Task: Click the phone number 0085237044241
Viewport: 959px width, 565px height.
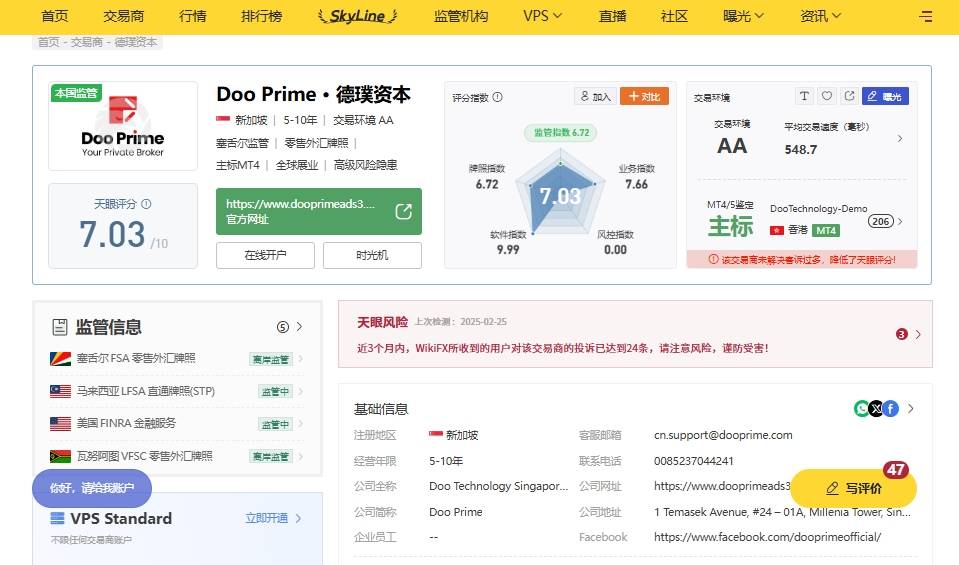Action: tap(694, 460)
